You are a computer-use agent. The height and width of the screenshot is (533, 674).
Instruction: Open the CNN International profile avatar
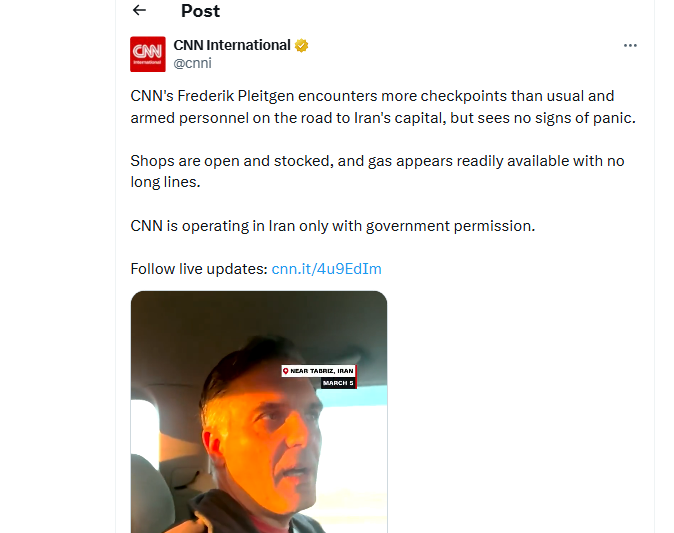tap(148, 54)
